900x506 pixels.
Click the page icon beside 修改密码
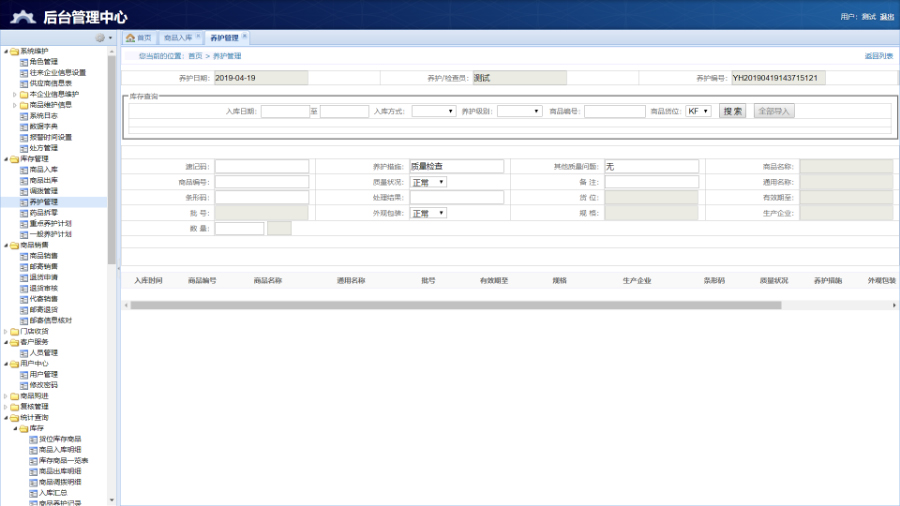pyautogui.click(x=24, y=386)
